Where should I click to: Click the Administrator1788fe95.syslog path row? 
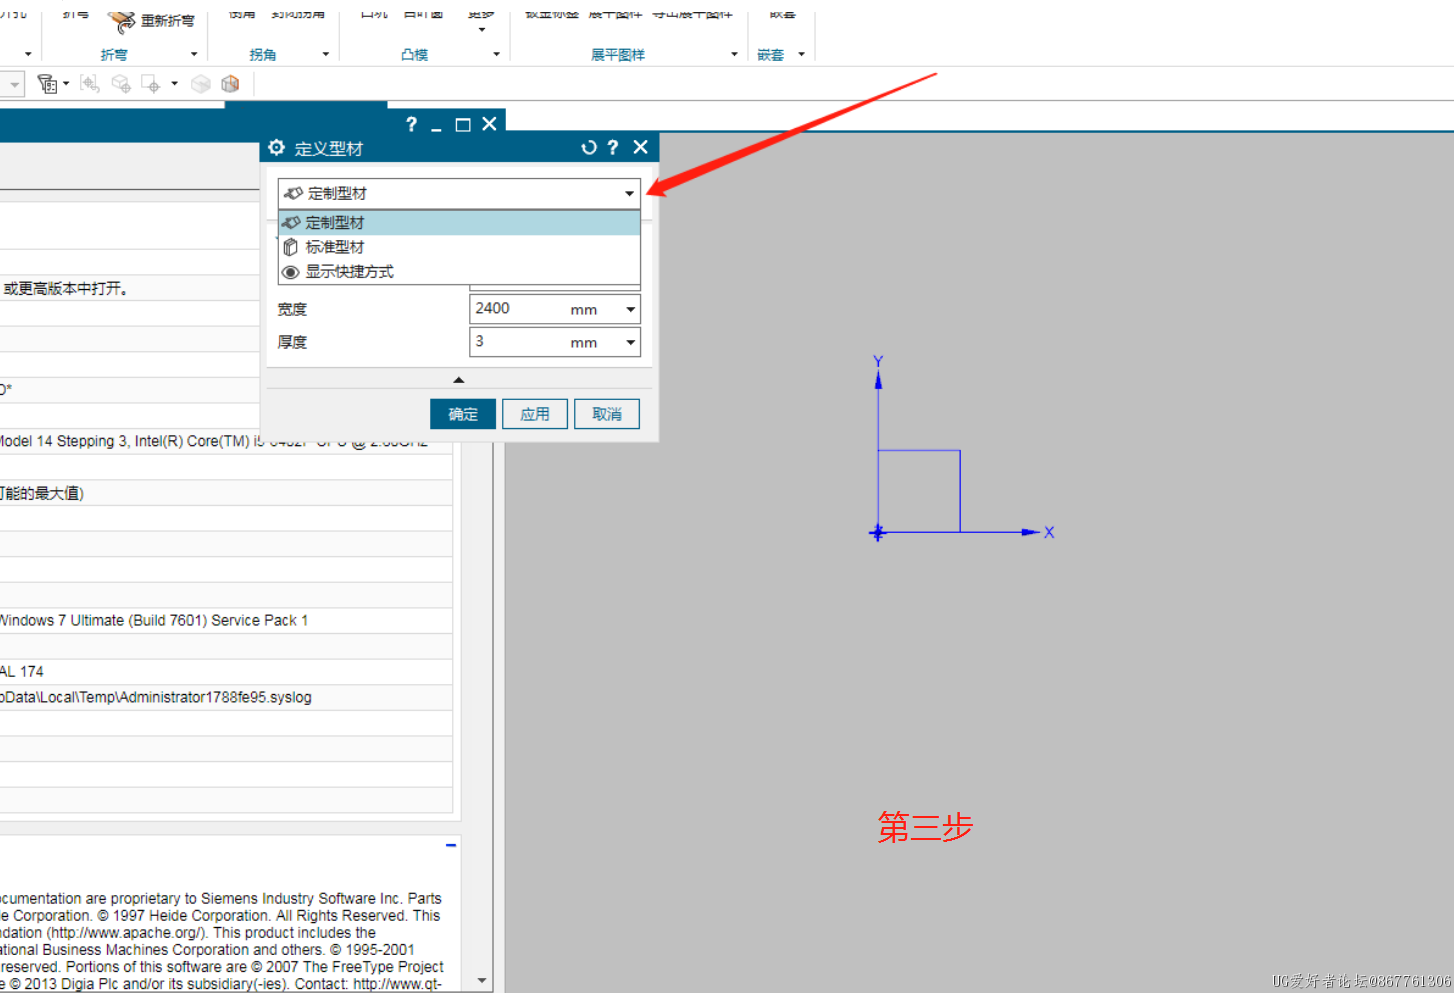tap(226, 698)
